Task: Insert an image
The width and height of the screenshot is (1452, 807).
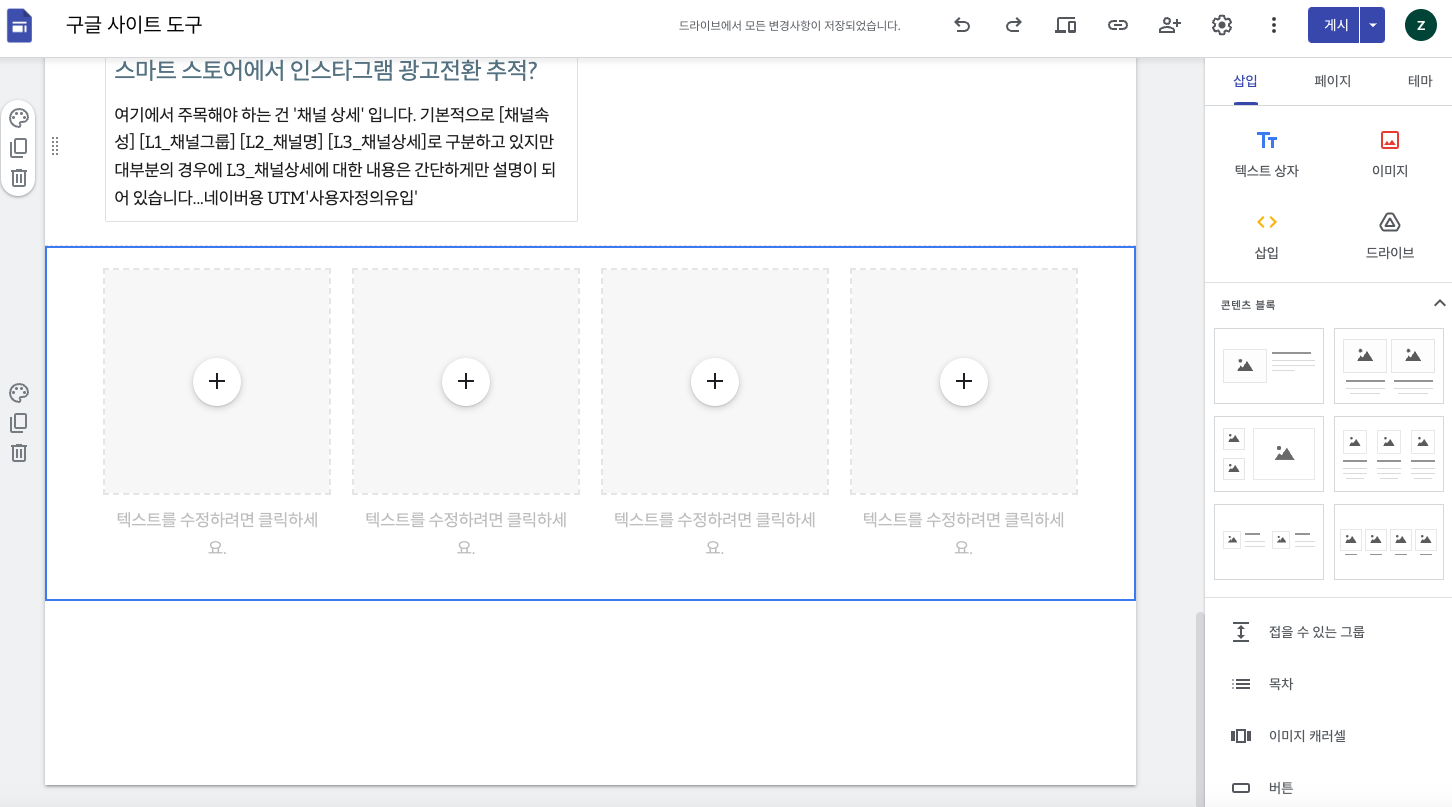Action: tap(1390, 153)
